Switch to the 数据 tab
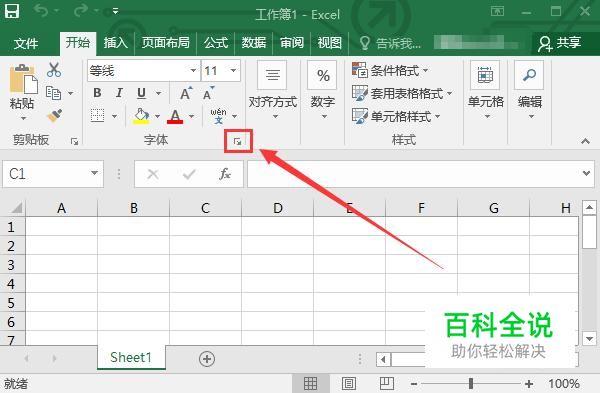600x393 pixels. [x=253, y=42]
